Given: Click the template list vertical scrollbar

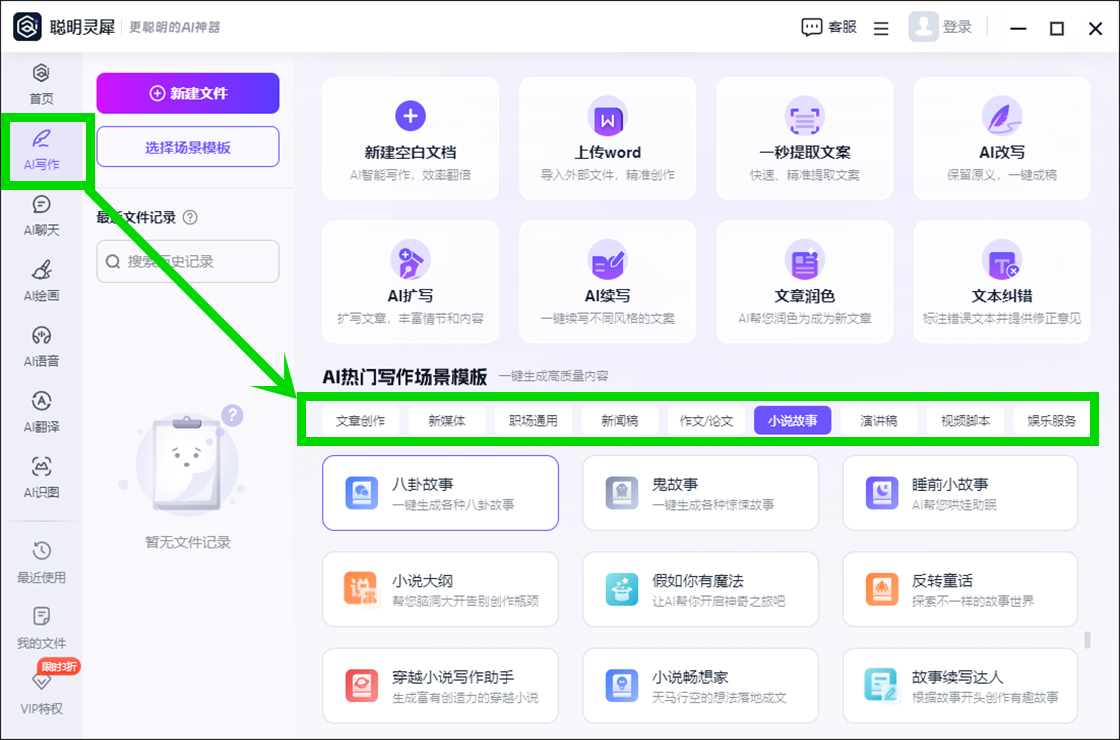Looking at the screenshot, I should coord(1086,640).
